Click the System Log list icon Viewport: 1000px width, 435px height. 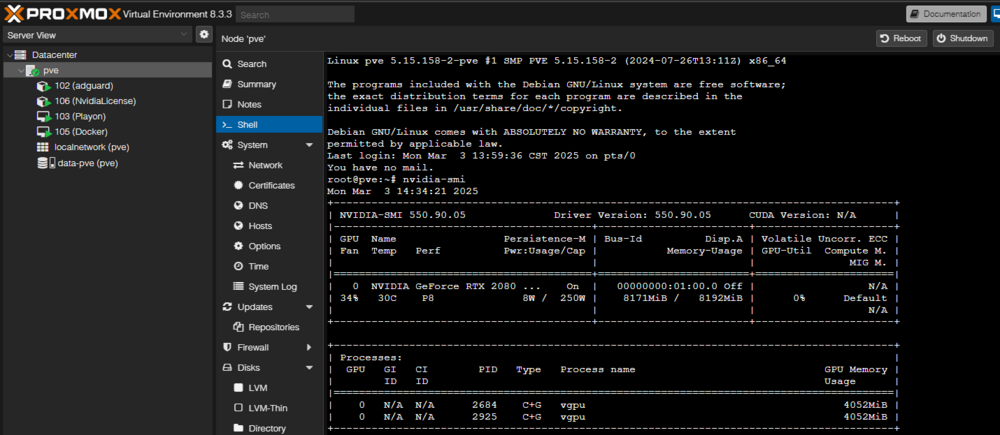[x=239, y=286]
